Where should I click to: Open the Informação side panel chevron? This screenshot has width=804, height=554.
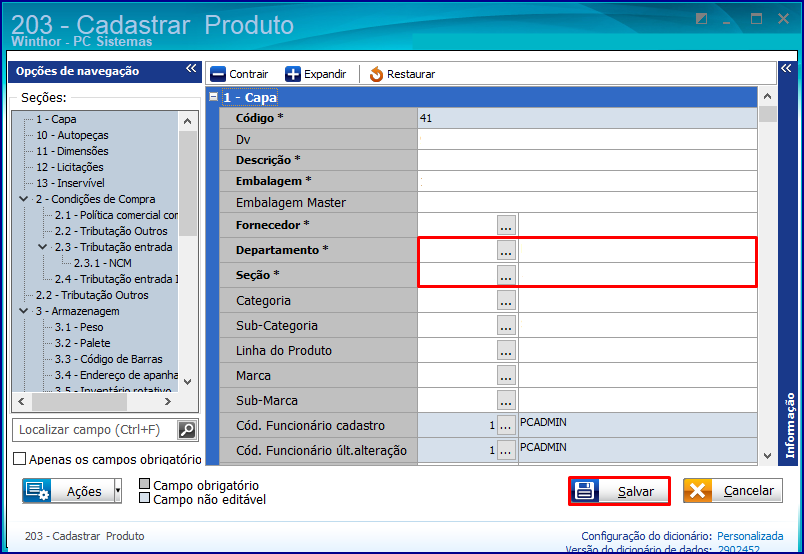coord(786,68)
